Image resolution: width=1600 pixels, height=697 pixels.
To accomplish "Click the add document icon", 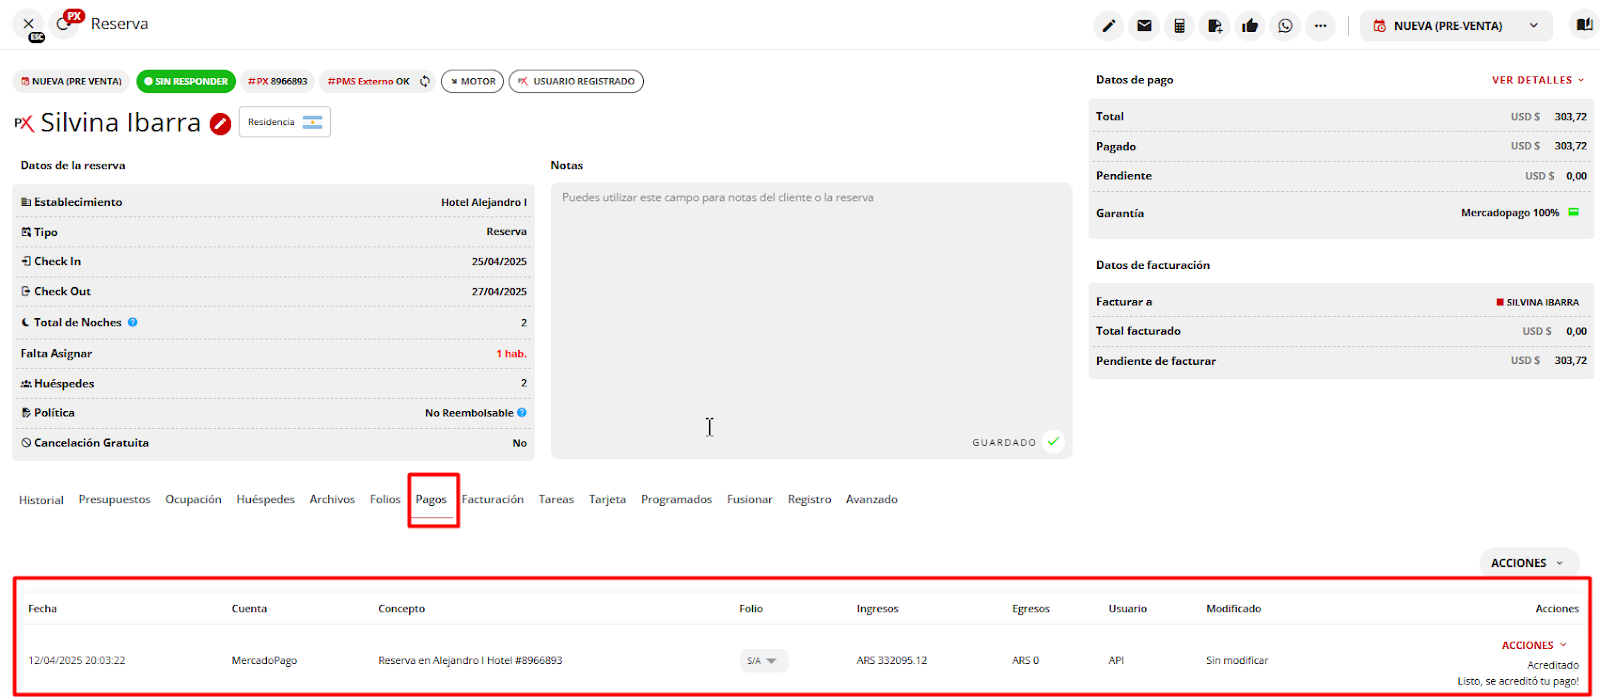I will (x=1214, y=26).
